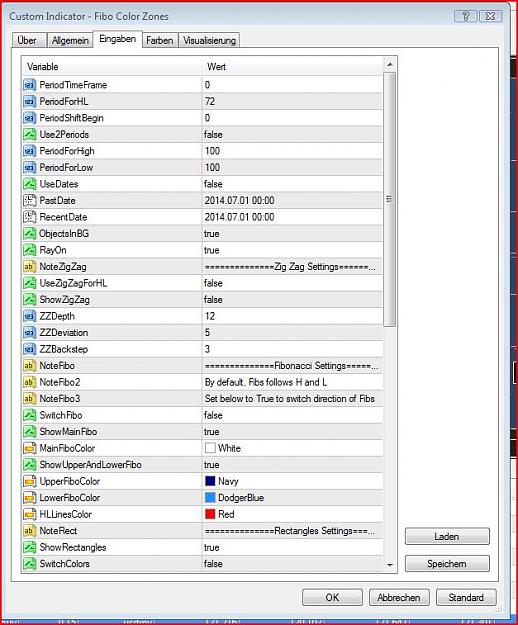Click the datetime icon beside PastDate
Screen dimensions: 518x625
[x=29, y=200]
